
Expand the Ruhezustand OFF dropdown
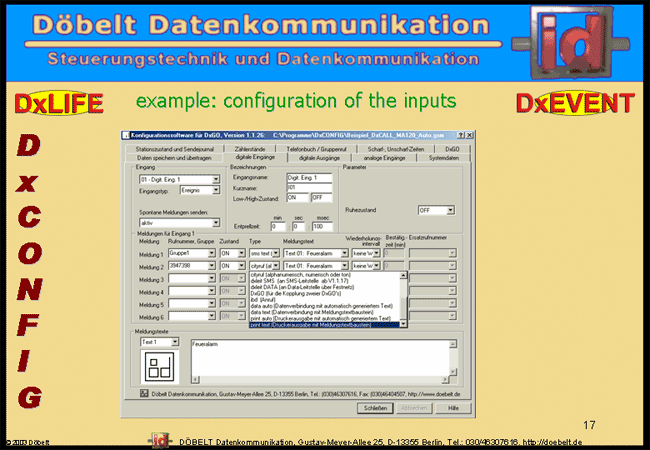(451, 210)
